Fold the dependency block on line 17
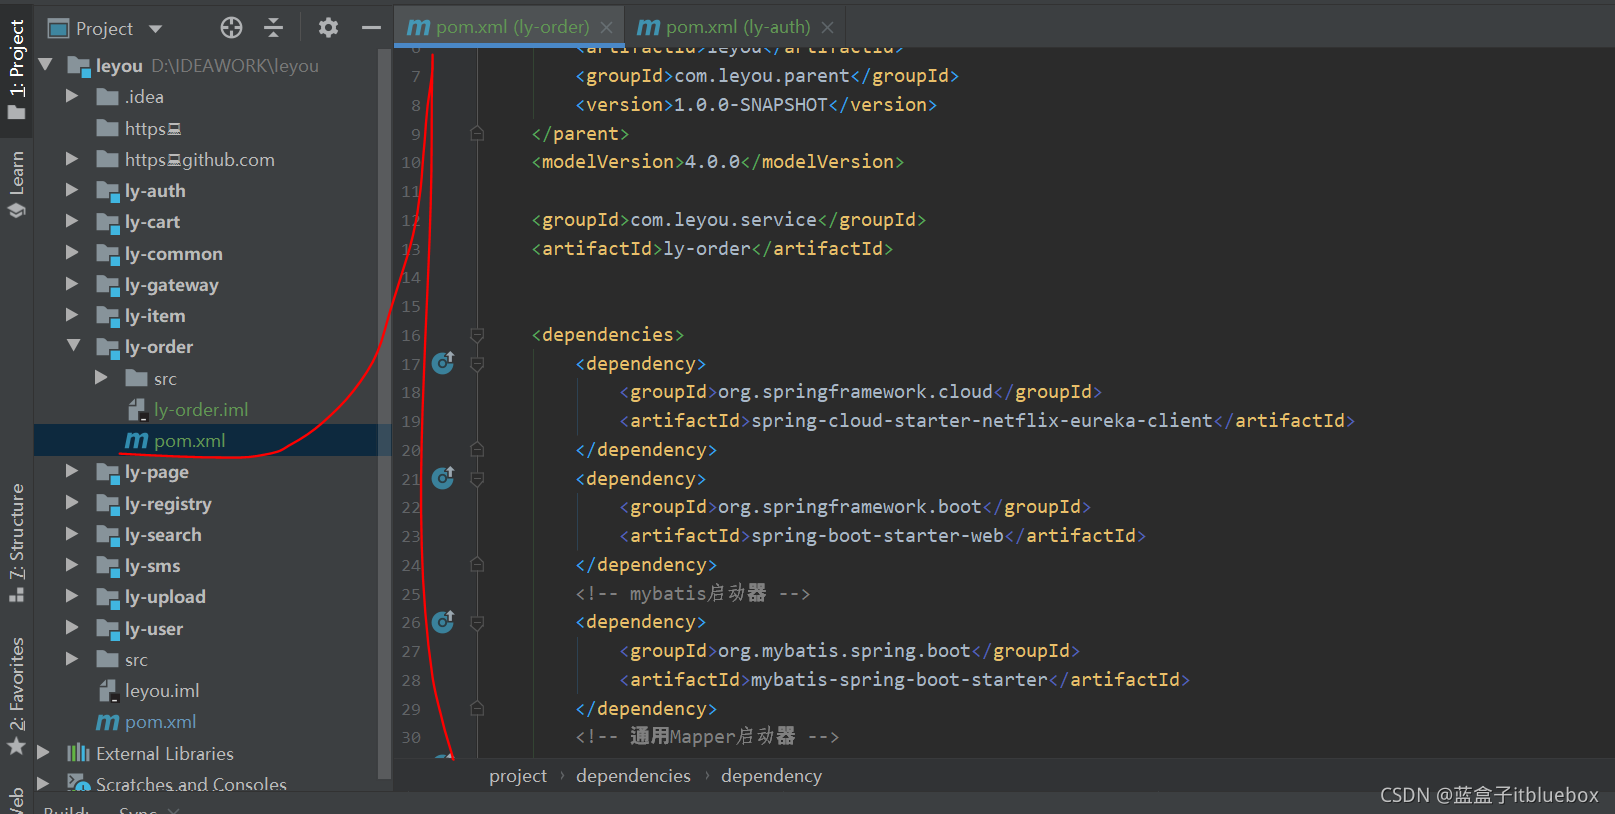 click(477, 364)
